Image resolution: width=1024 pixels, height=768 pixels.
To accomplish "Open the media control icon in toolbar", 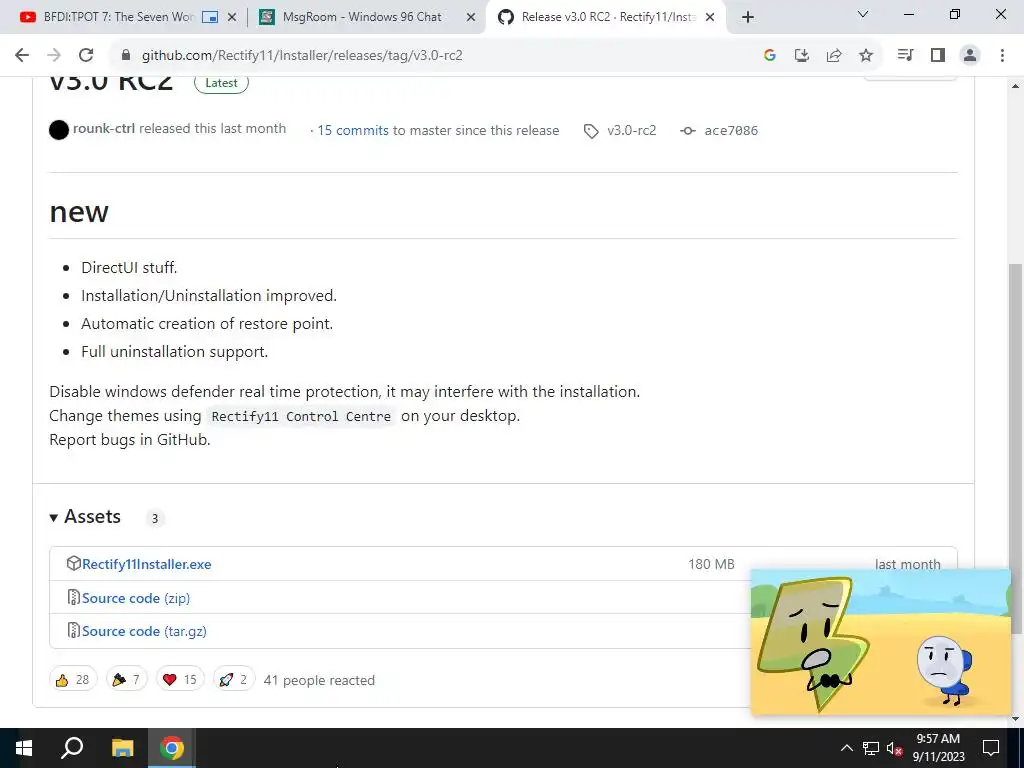I will tap(905, 56).
